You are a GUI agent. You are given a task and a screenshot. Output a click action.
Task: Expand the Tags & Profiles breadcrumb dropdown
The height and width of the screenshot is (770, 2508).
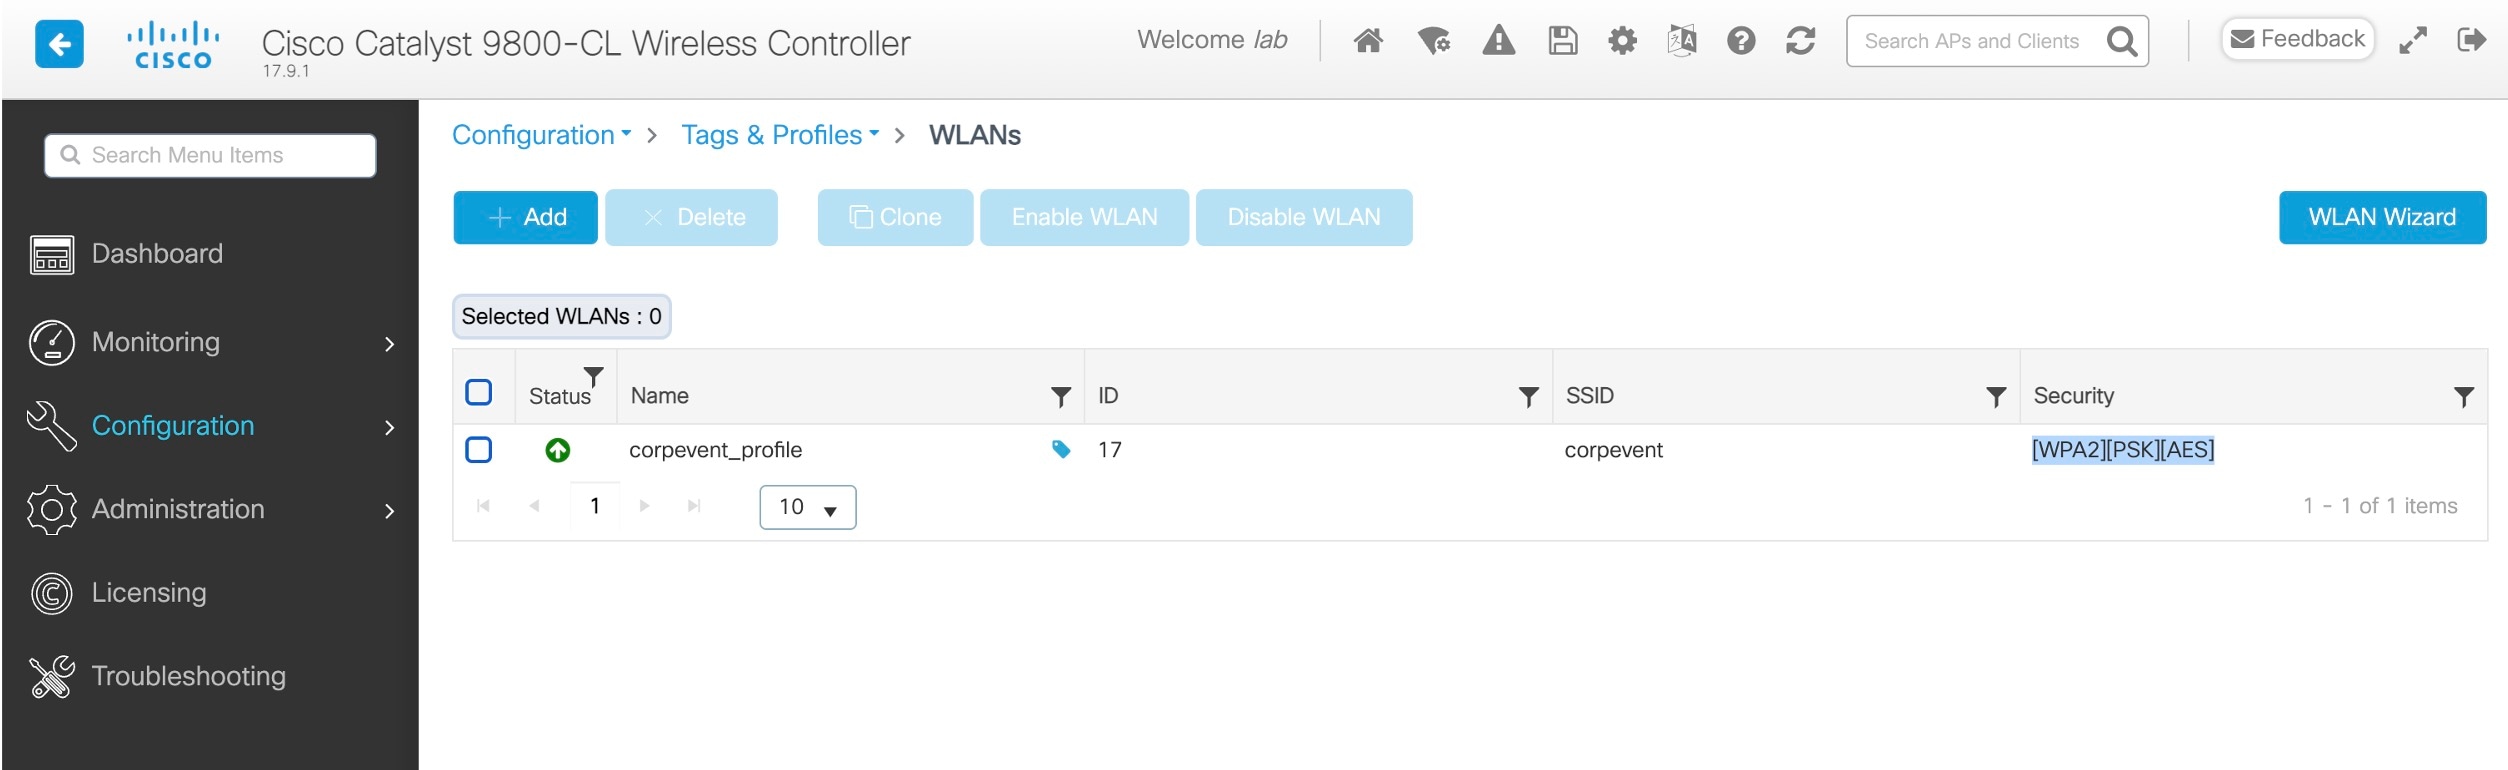779,135
